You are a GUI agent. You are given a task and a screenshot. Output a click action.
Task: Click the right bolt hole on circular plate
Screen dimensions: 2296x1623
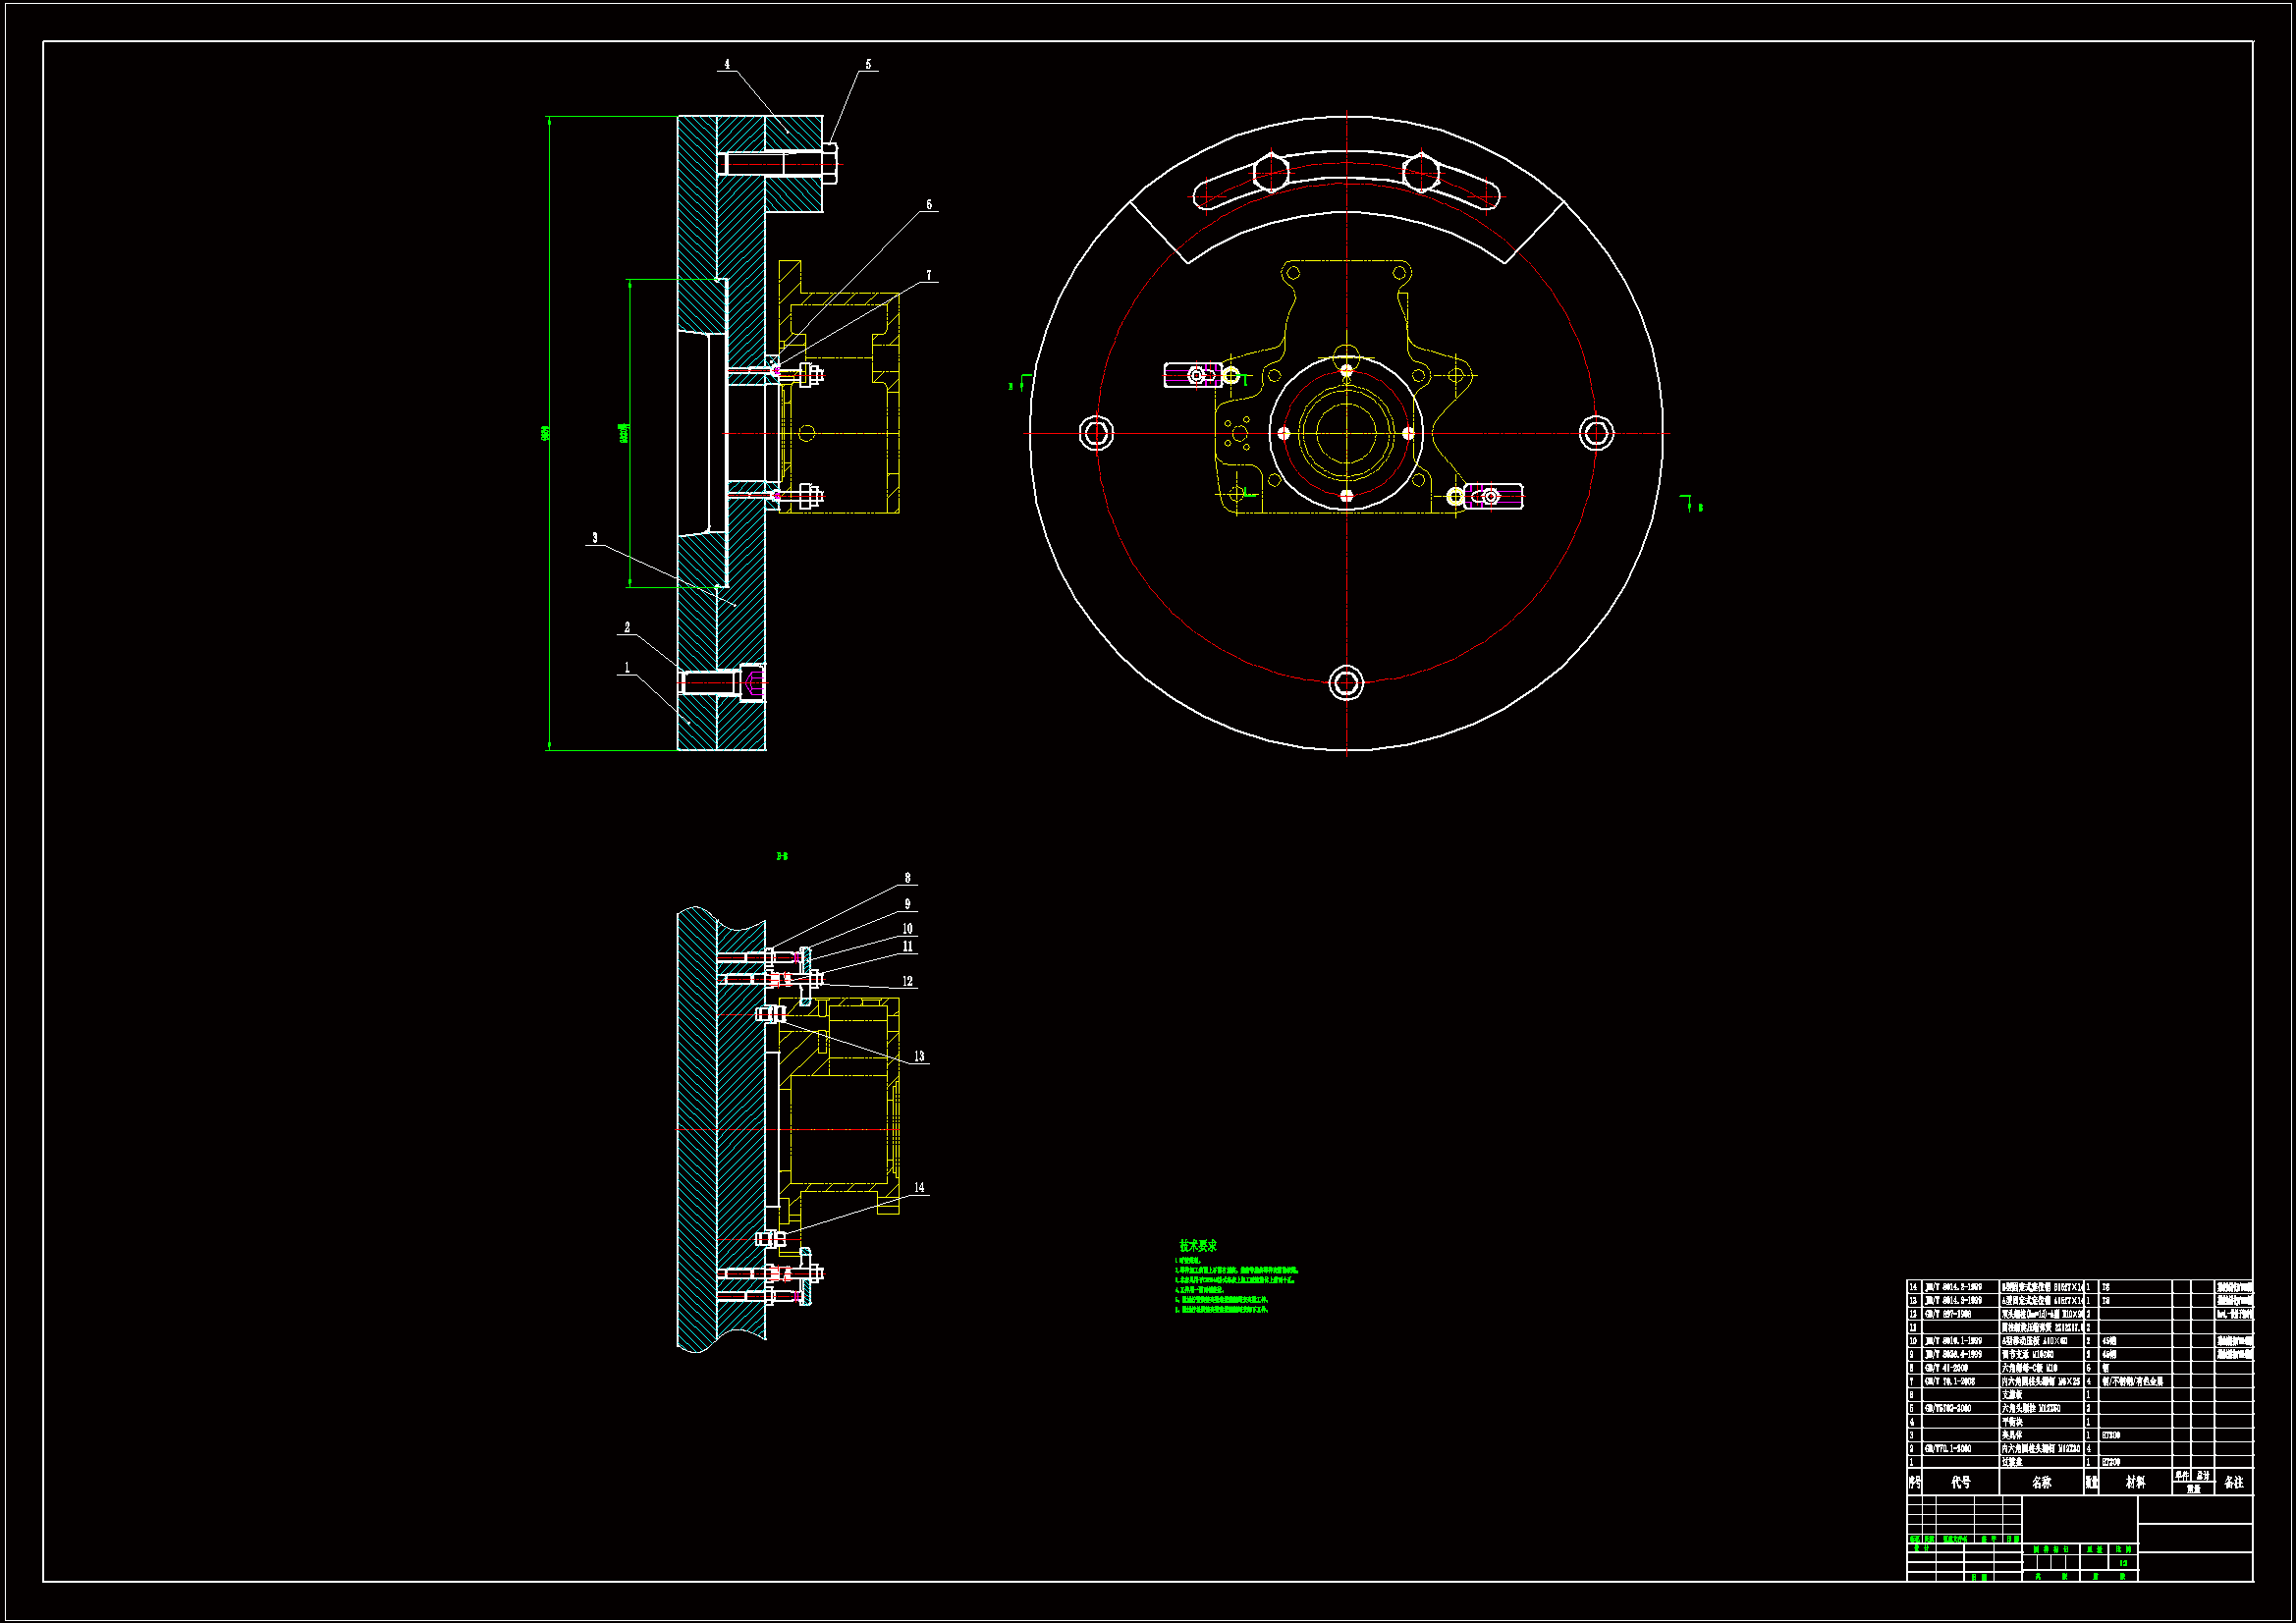click(1596, 433)
